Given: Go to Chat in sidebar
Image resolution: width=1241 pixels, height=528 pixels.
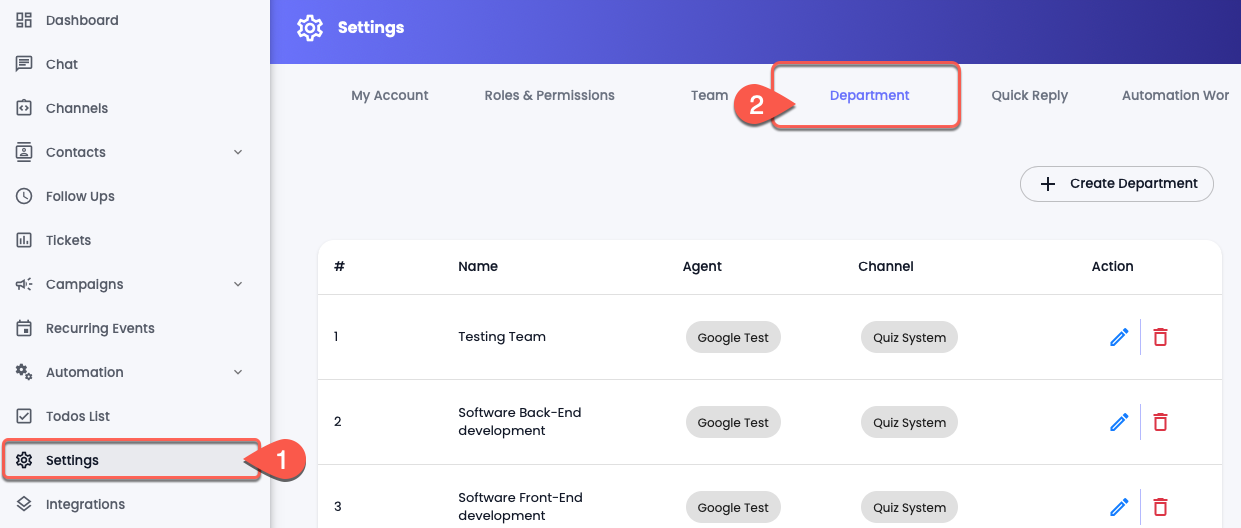Looking at the screenshot, I should point(62,64).
